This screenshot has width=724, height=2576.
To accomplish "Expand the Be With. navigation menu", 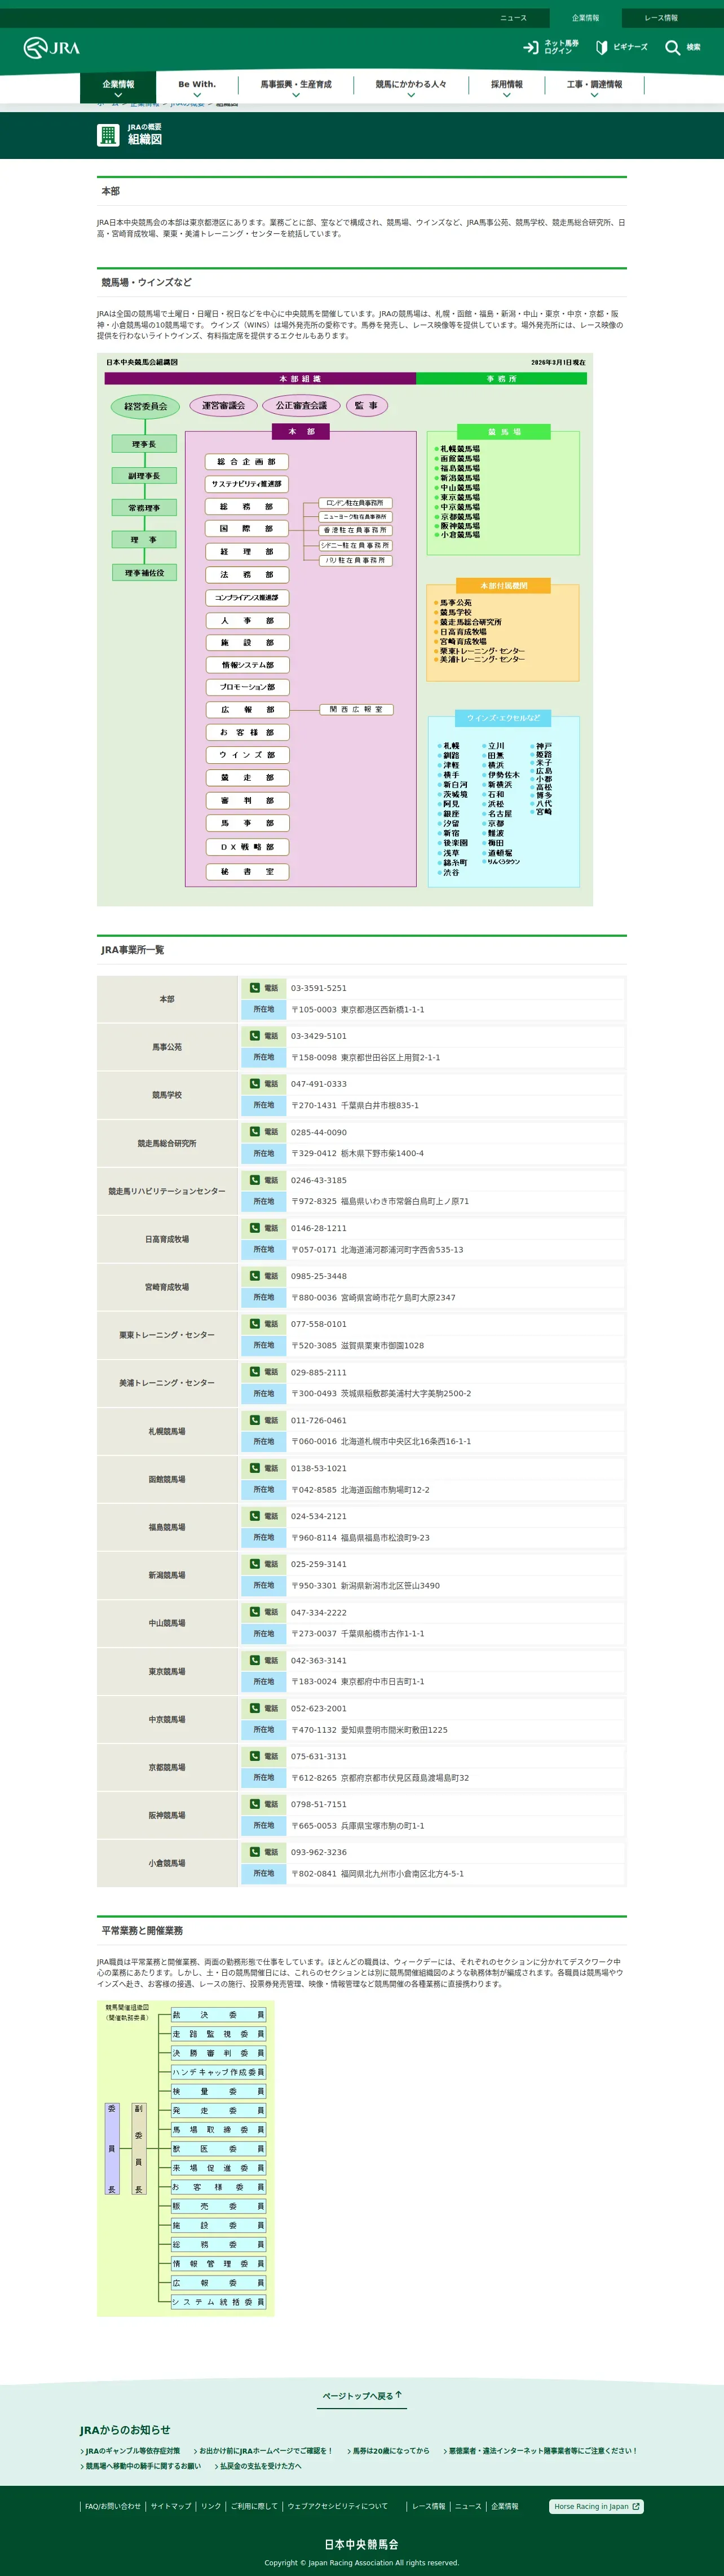I will point(197,87).
